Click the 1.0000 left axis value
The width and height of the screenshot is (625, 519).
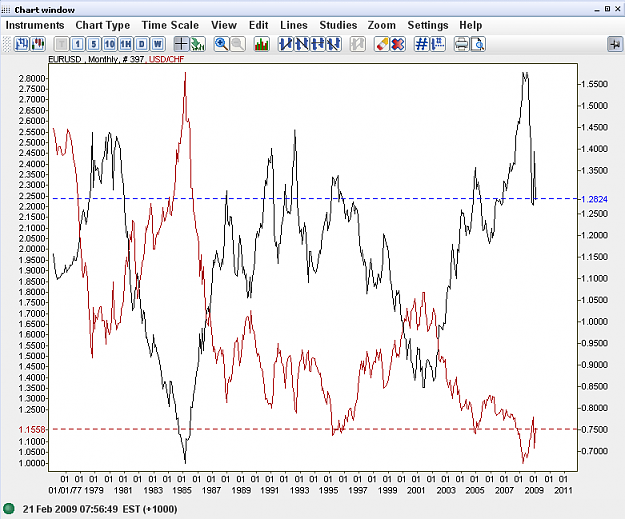pos(32,463)
